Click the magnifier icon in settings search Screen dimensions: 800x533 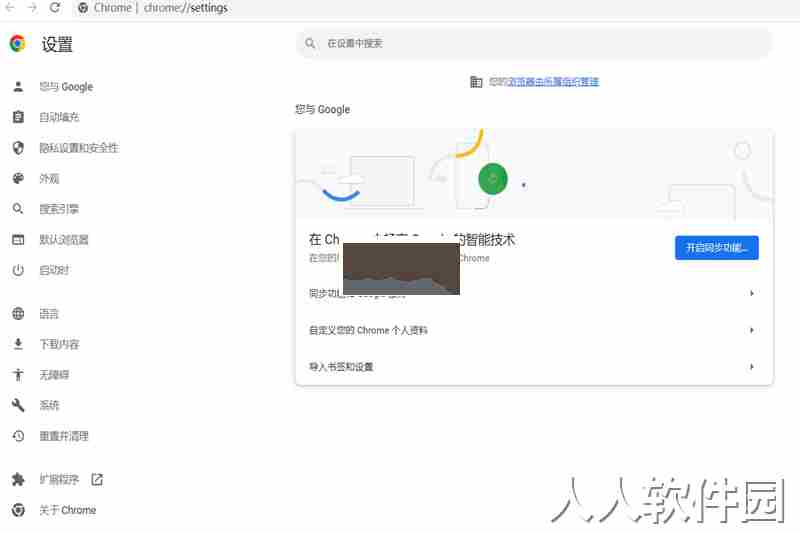(x=310, y=43)
